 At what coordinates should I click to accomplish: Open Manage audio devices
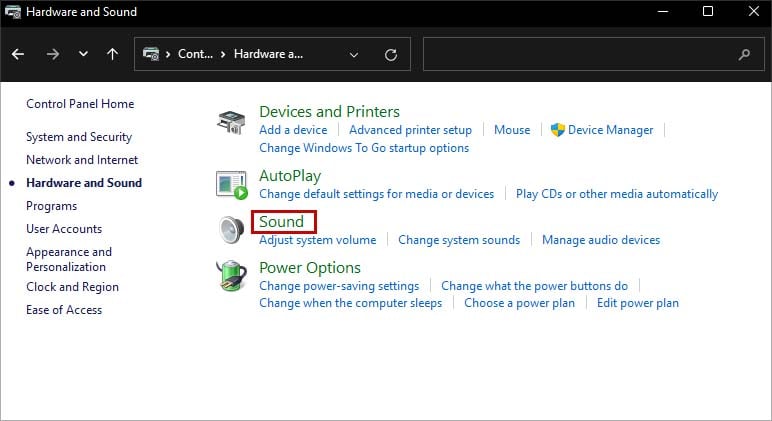click(601, 240)
